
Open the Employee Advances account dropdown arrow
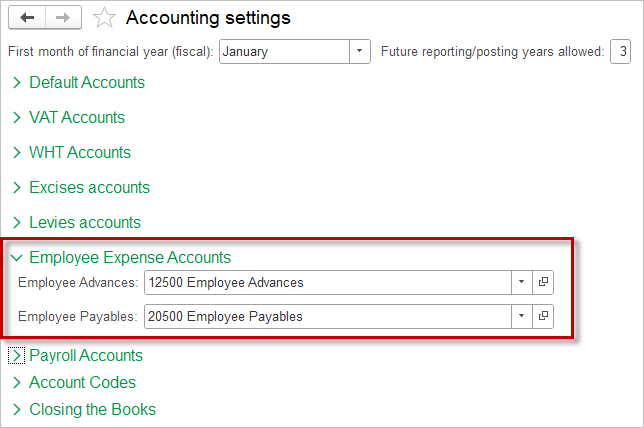click(522, 282)
